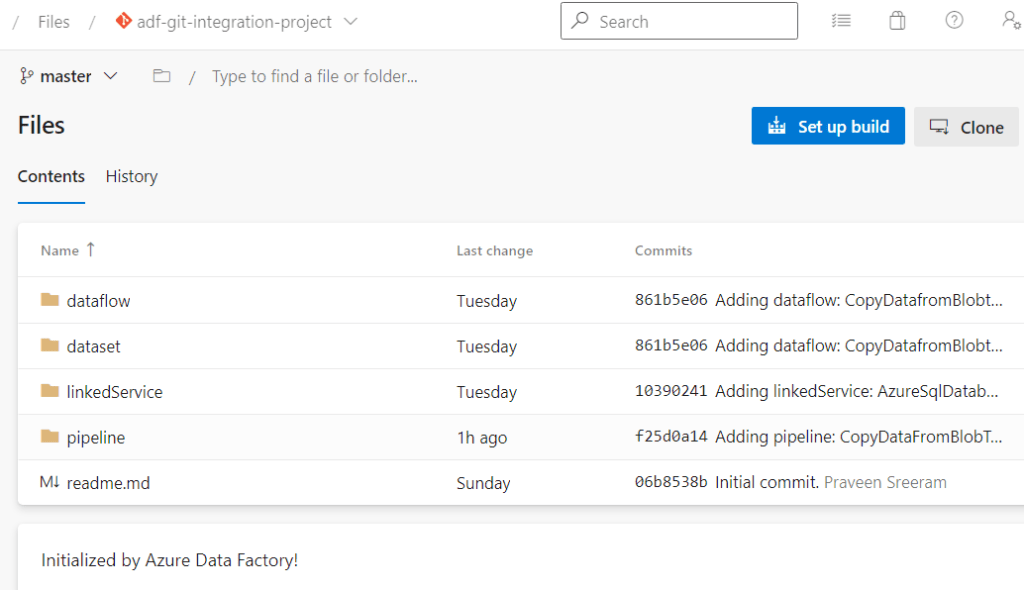The width and height of the screenshot is (1024, 590).
Task: Open user settings via the person gear icon
Action: pos(1011,20)
